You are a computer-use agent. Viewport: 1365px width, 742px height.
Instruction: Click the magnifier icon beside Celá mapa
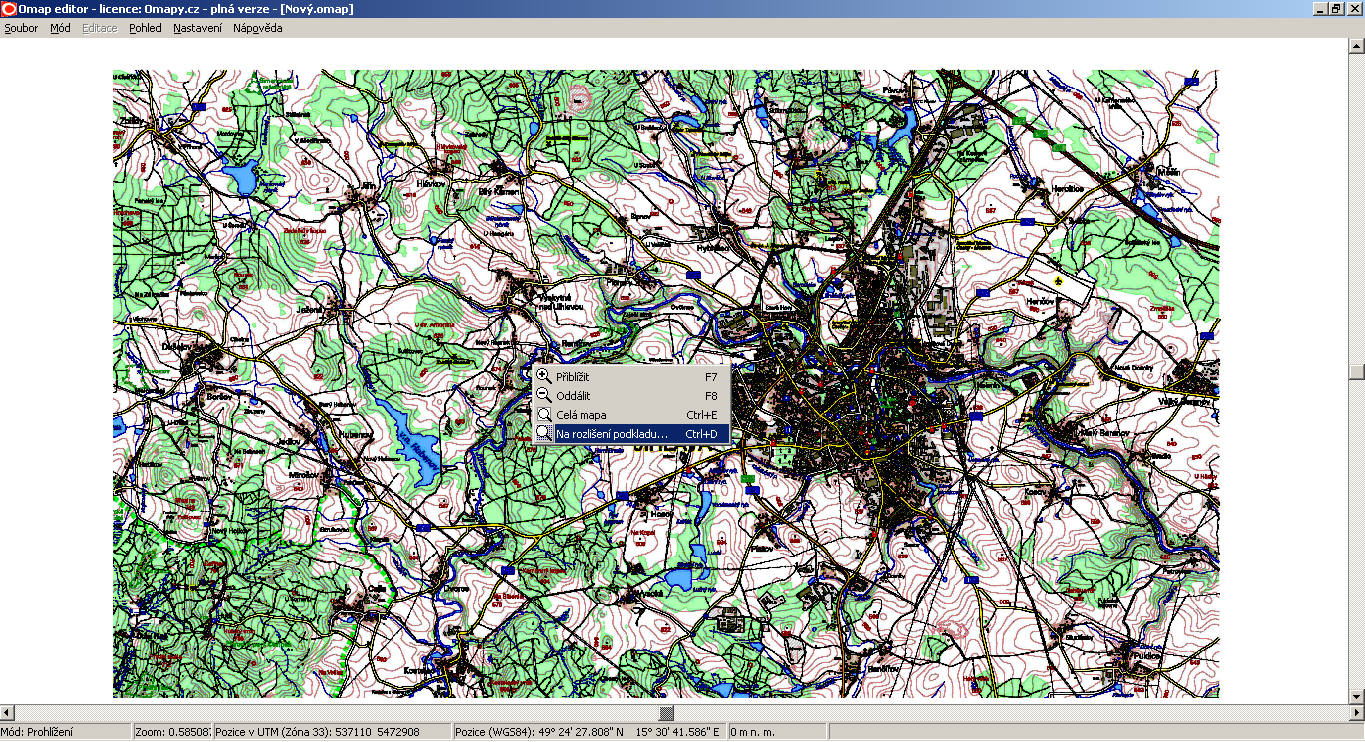(x=544, y=415)
